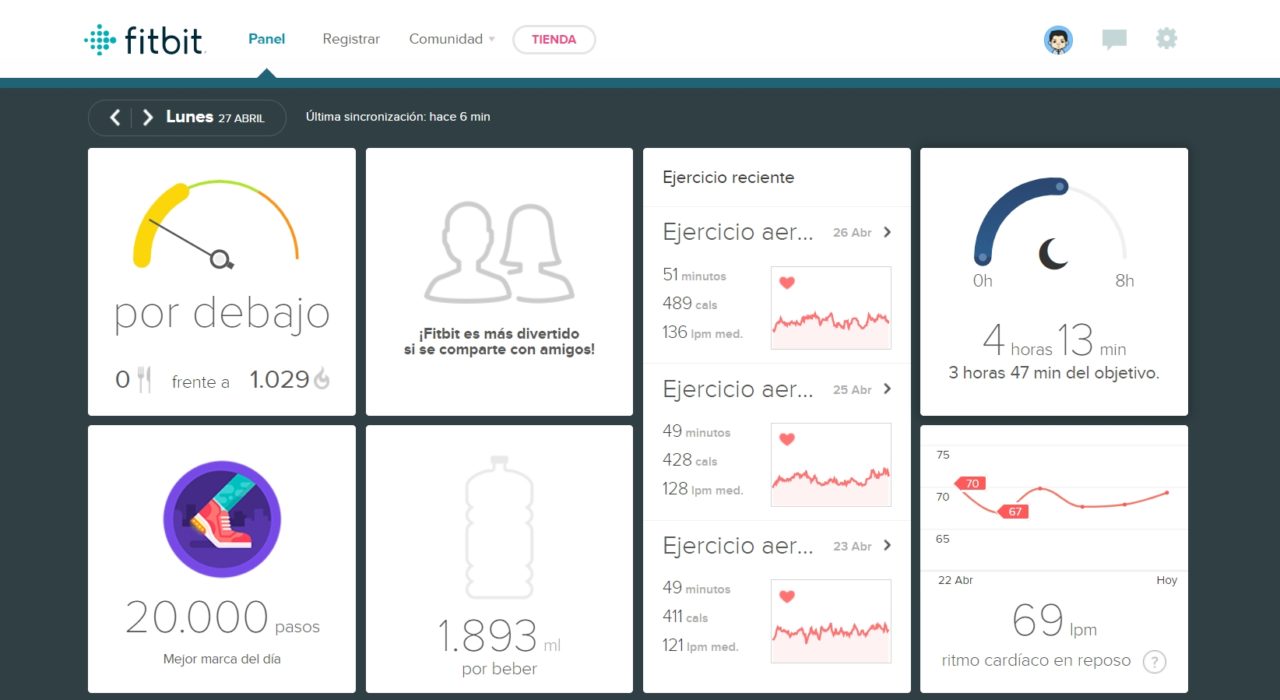The image size is (1280, 700).
Task: Click the TIENDA button
Action: [x=554, y=39]
